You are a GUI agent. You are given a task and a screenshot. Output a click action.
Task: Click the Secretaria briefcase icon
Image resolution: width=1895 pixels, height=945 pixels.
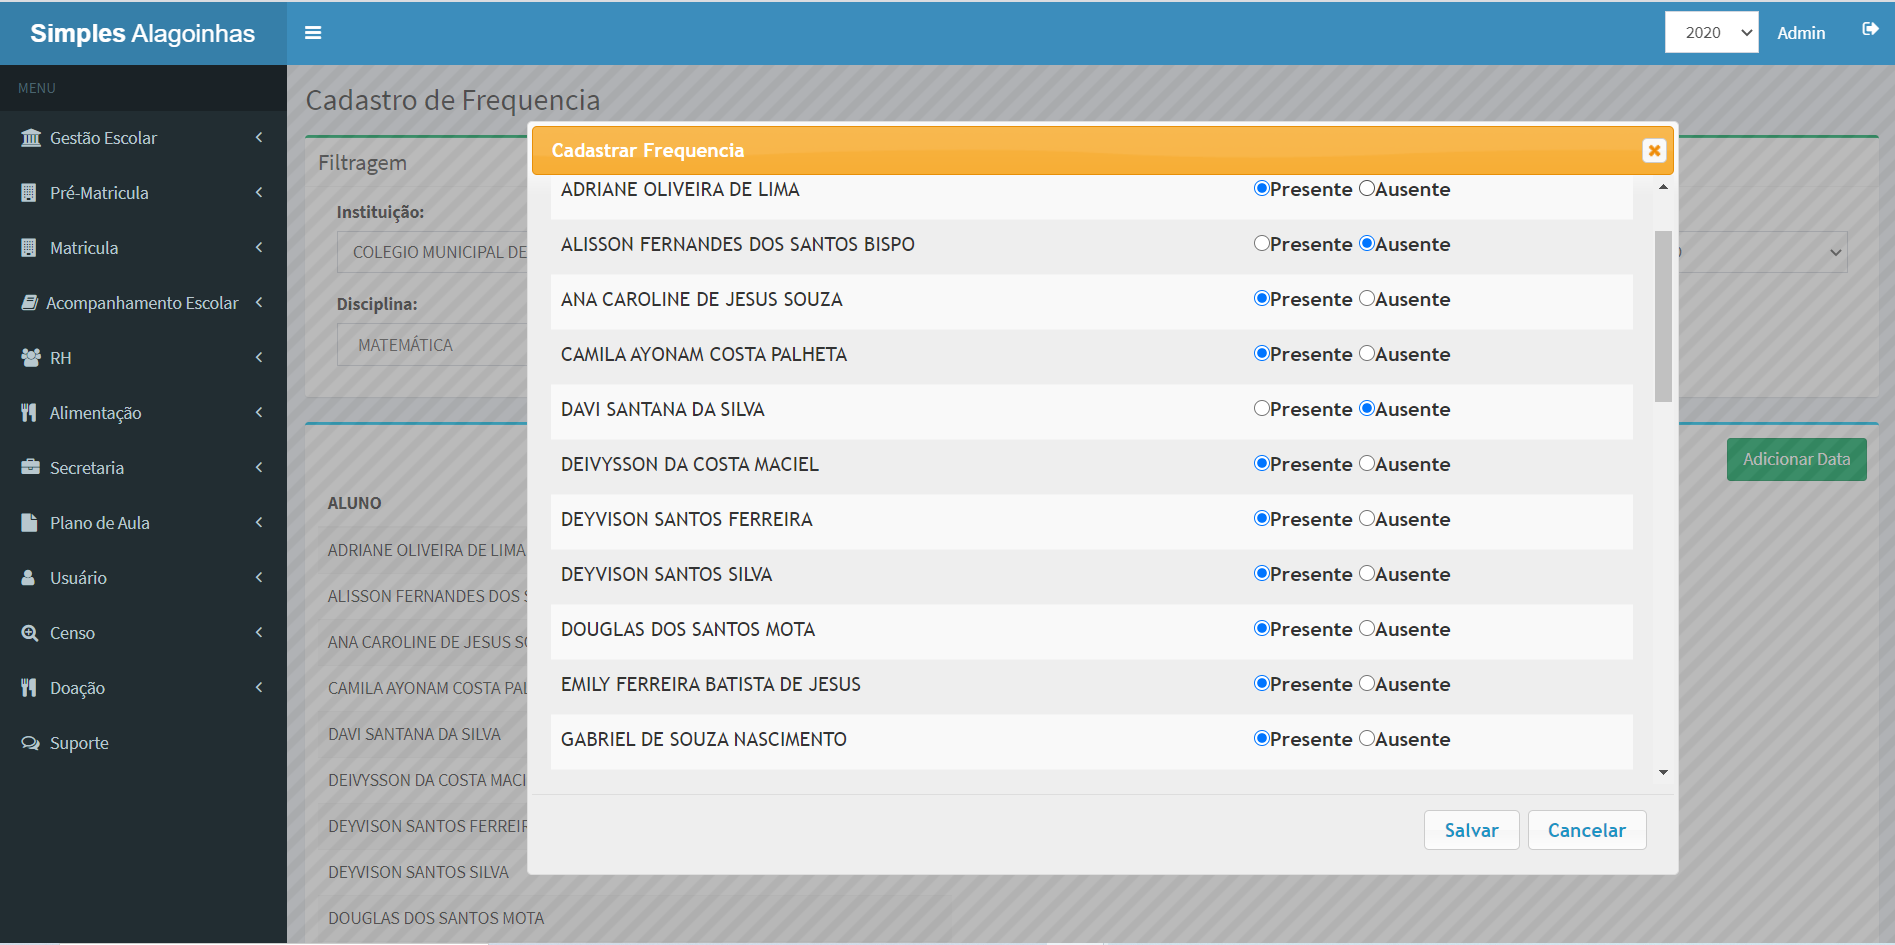pyautogui.click(x=31, y=468)
